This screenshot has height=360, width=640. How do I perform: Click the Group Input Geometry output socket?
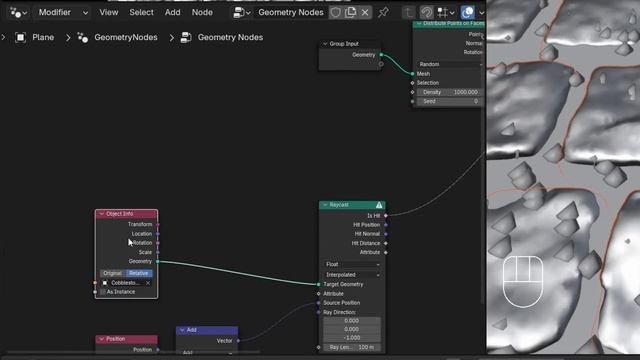(x=381, y=55)
